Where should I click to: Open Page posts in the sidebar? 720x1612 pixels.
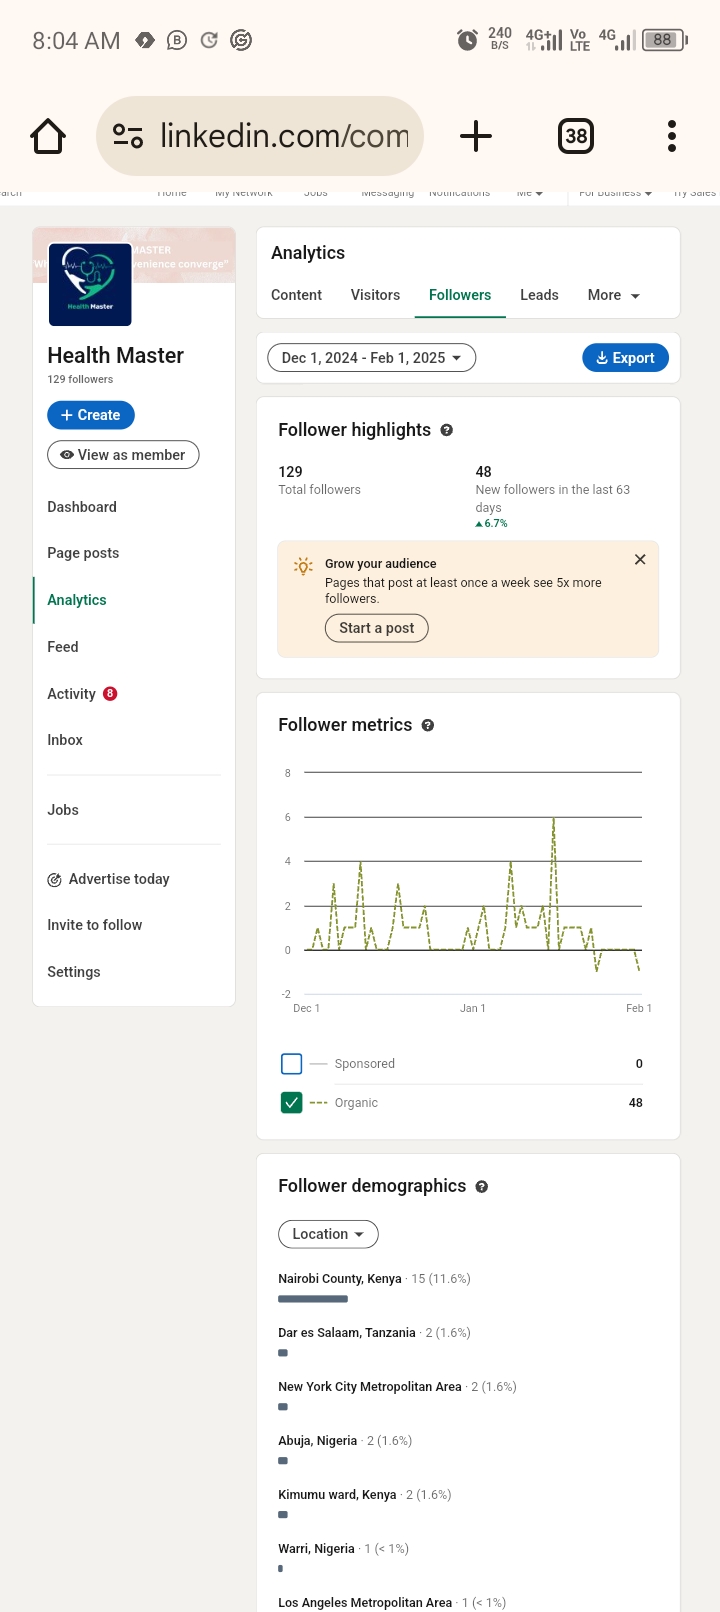click(x=83, y=553)
